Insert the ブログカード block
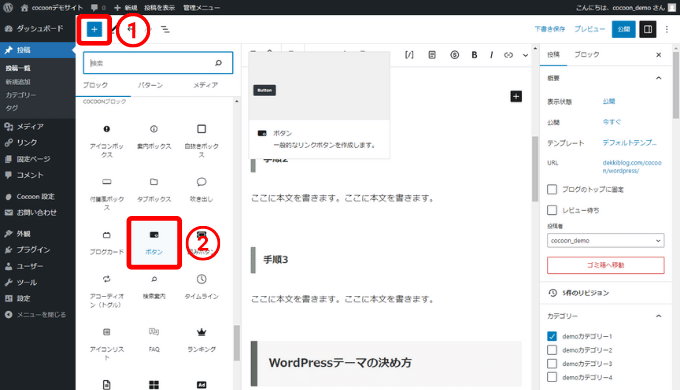Image resolution: width=680 pixels, height=390 pixels. (107, 243)
